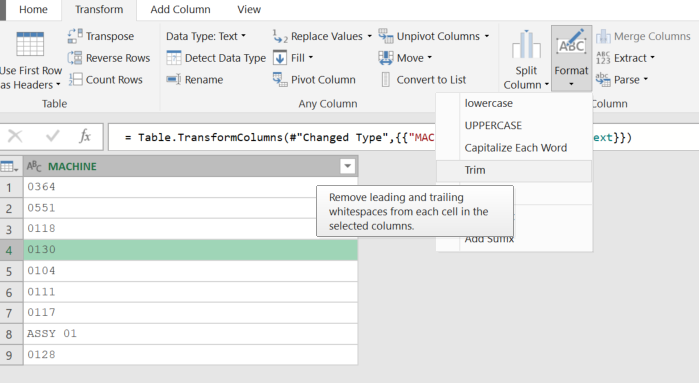This screenshot has width=699, height=383.
Task: Switch to the Add Column tab
Action: (180, 9)
